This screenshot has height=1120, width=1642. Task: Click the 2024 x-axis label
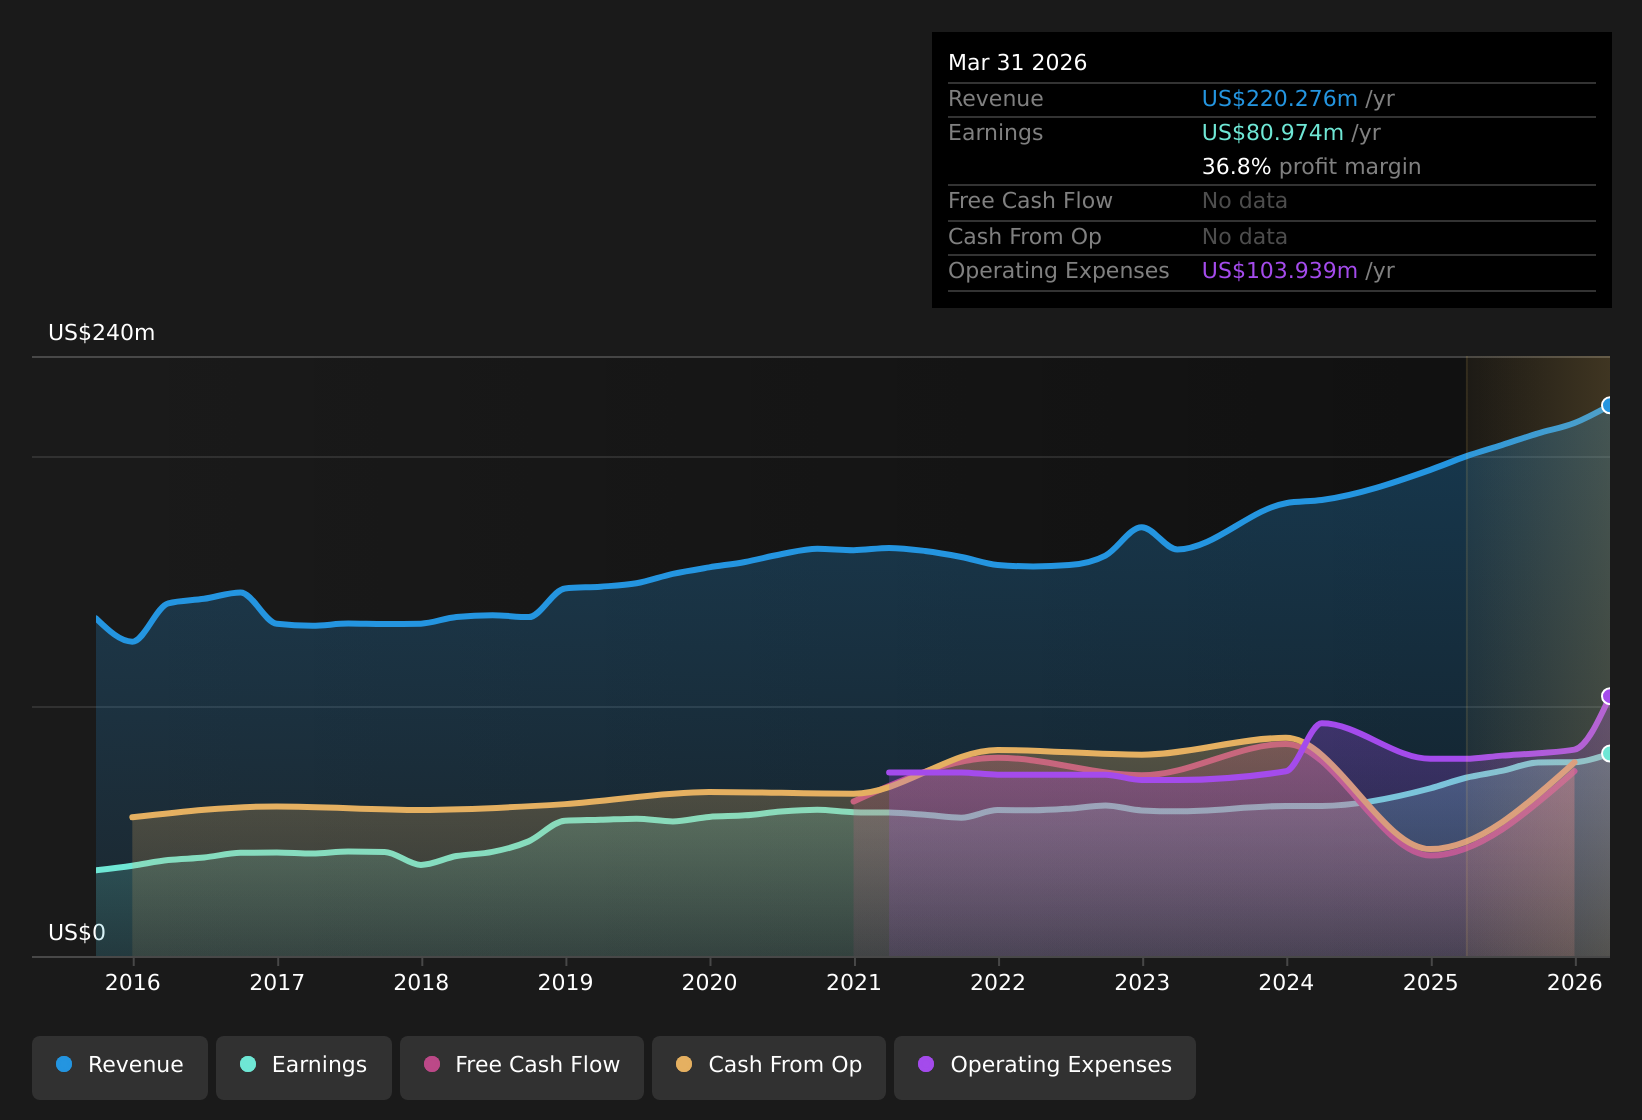click(1287, 982)
